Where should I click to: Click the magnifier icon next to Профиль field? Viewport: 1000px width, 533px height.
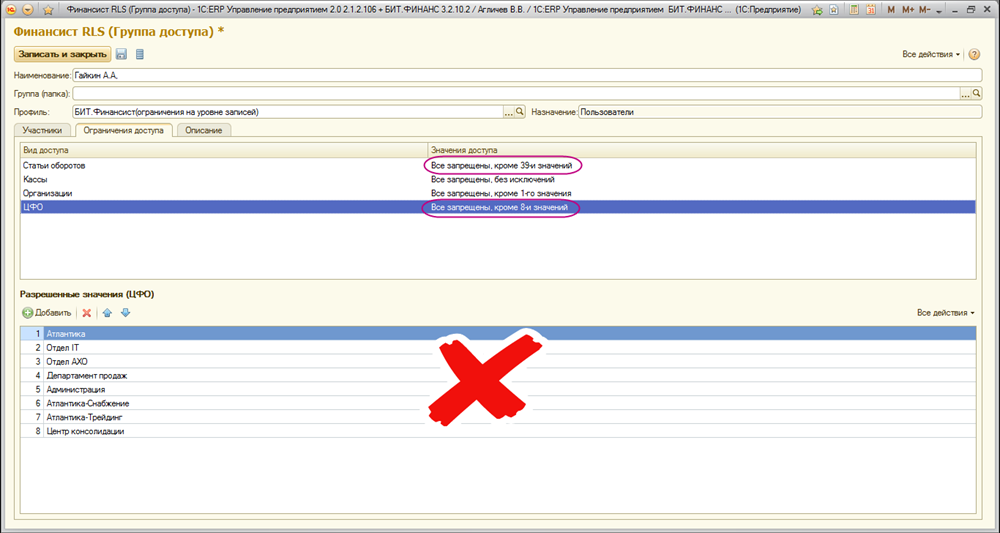[x=520, y=112]
